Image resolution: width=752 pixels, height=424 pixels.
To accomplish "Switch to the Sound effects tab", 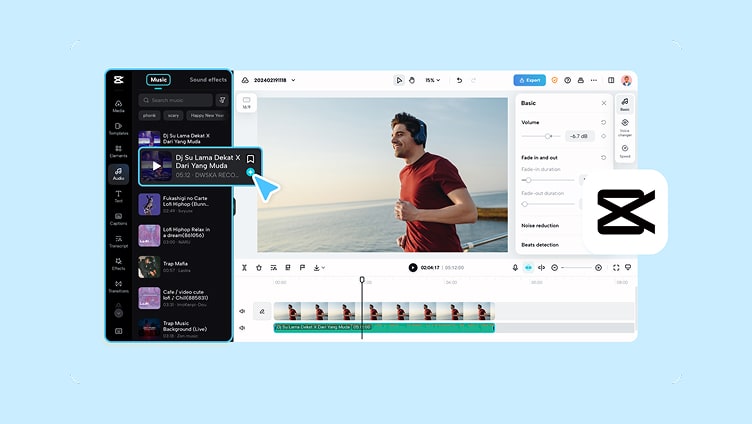I will [208, 80].
